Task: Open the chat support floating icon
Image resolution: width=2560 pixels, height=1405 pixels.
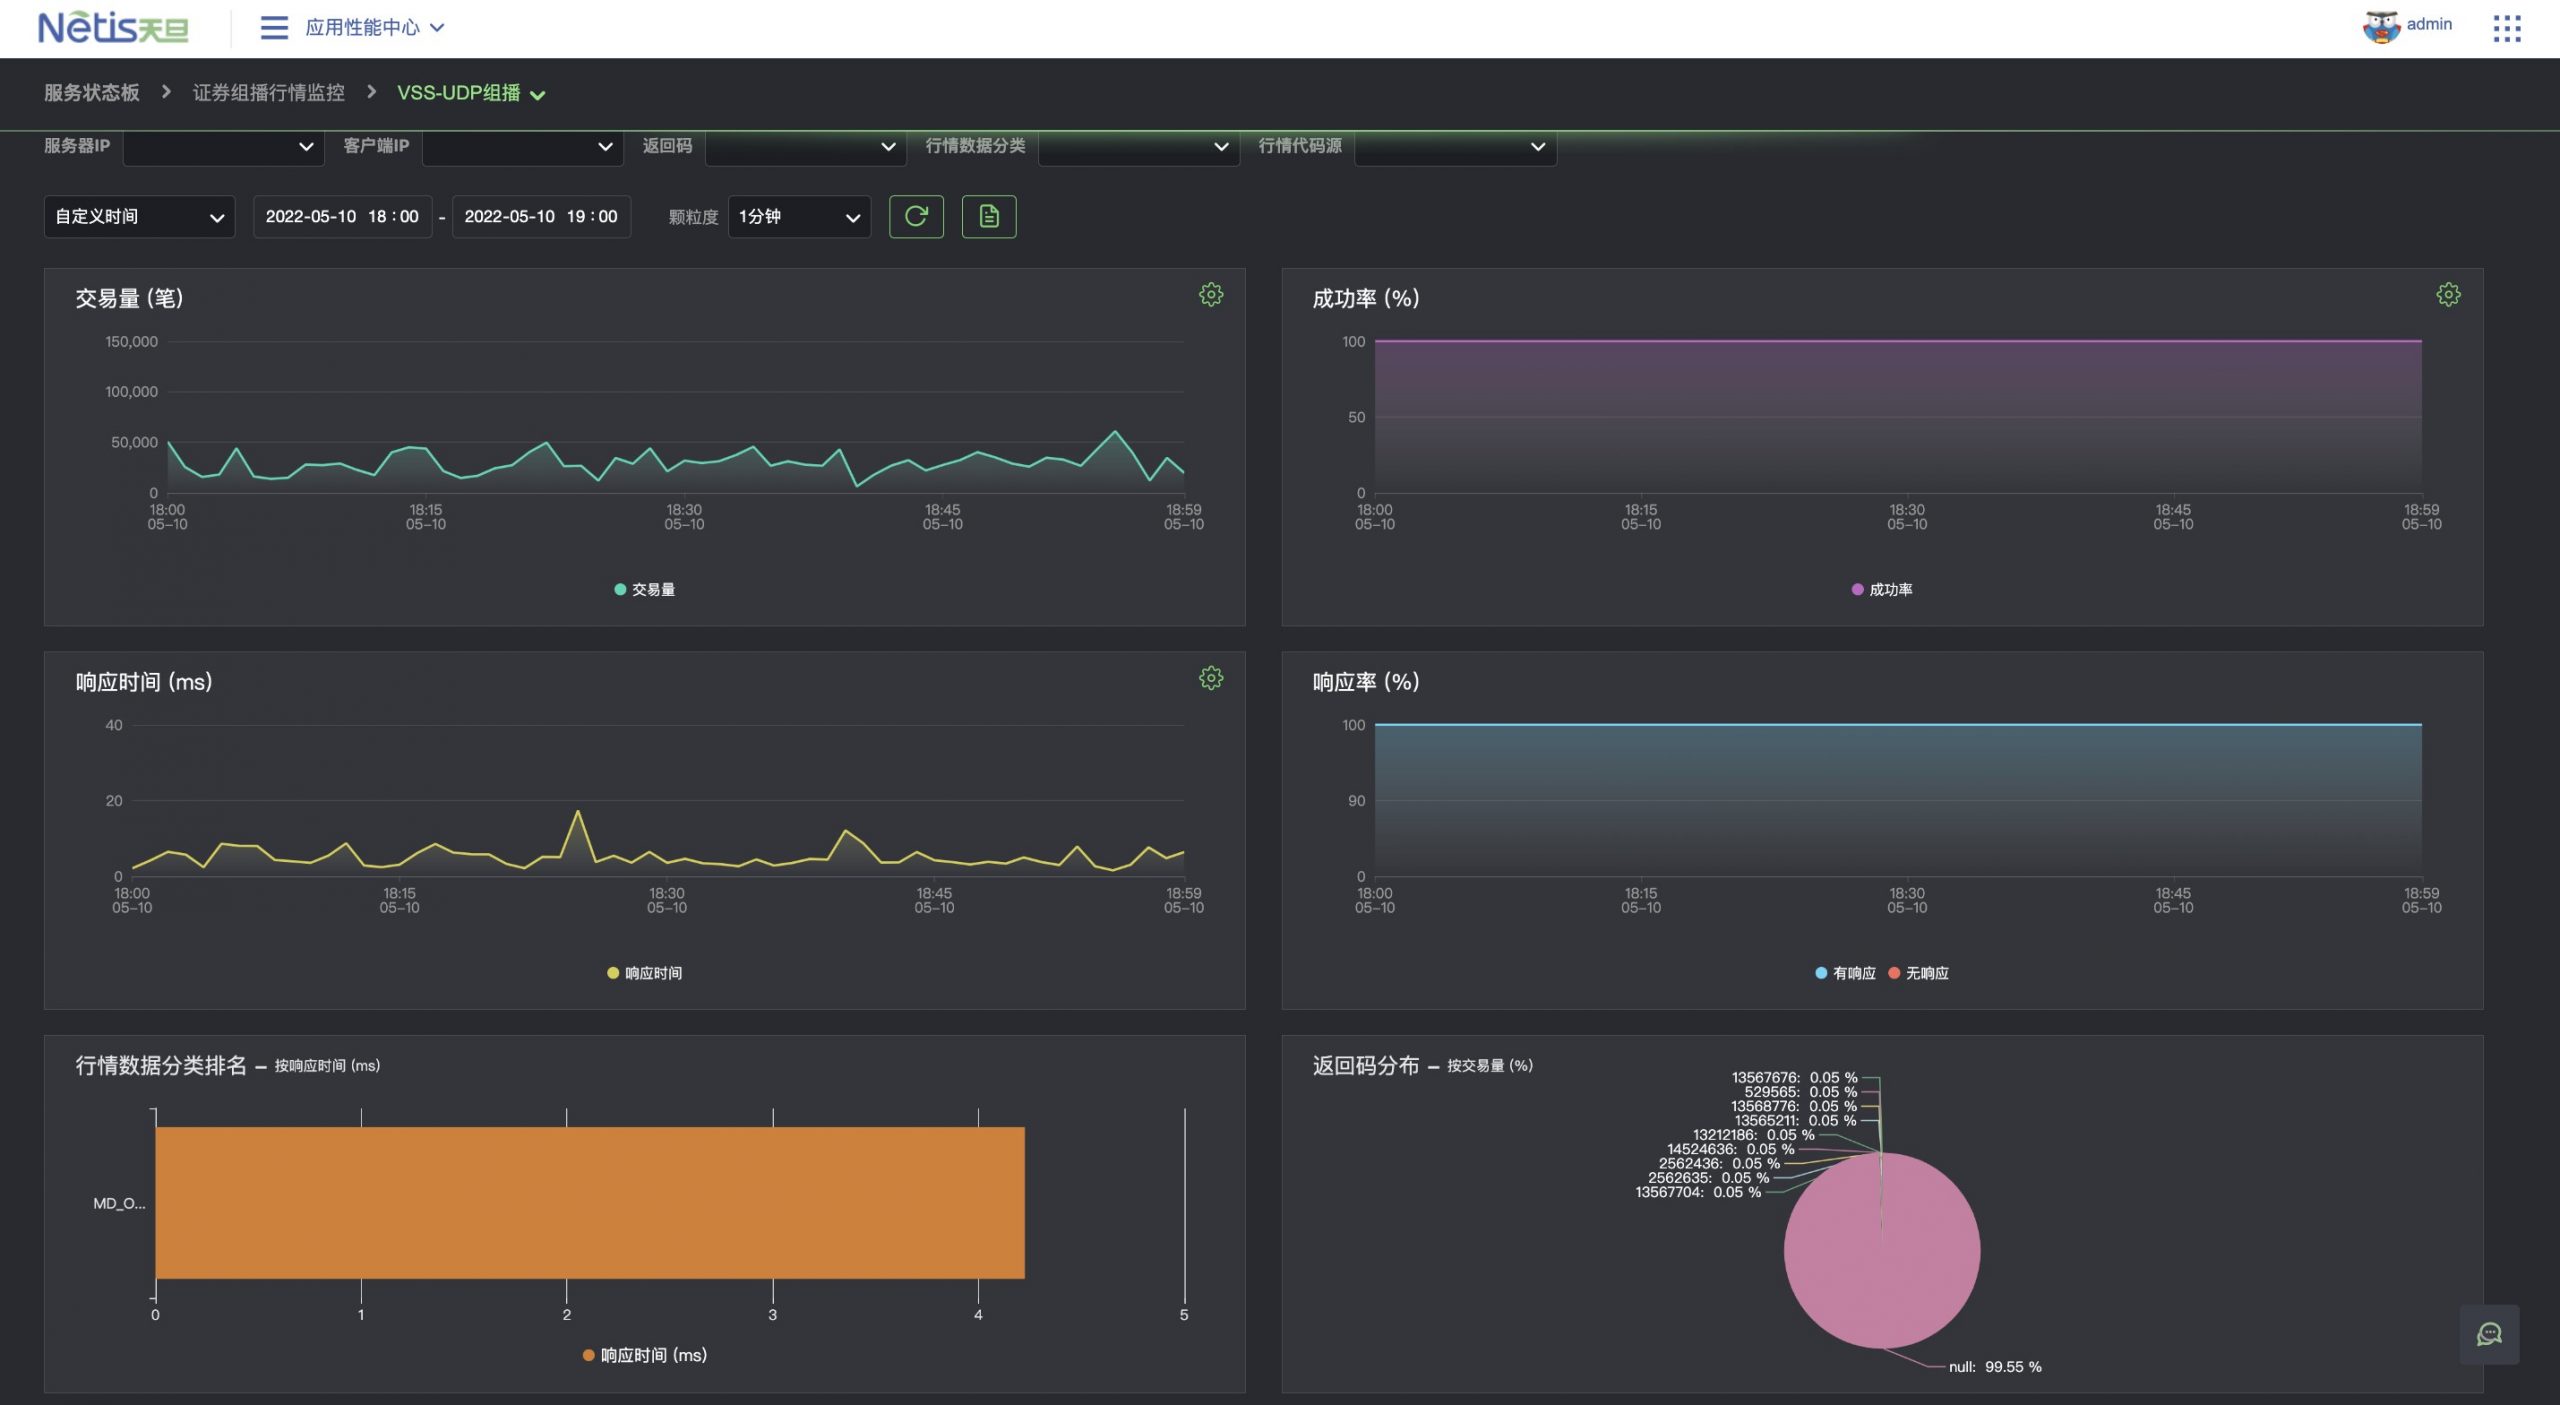Action: pyautogui.click(x=2488, y=1334)
